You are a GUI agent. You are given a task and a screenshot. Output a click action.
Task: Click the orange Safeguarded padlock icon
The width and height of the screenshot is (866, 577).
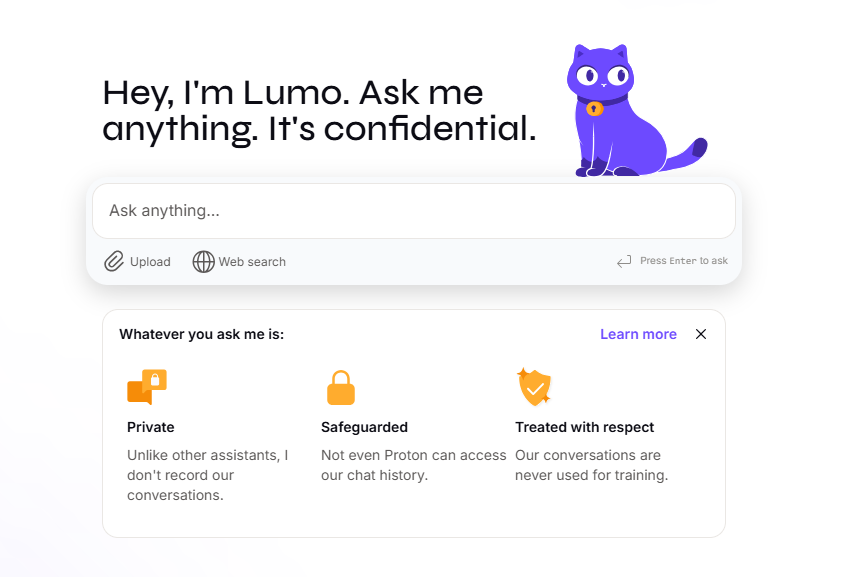pyautogui.click(x=341, y=388)
